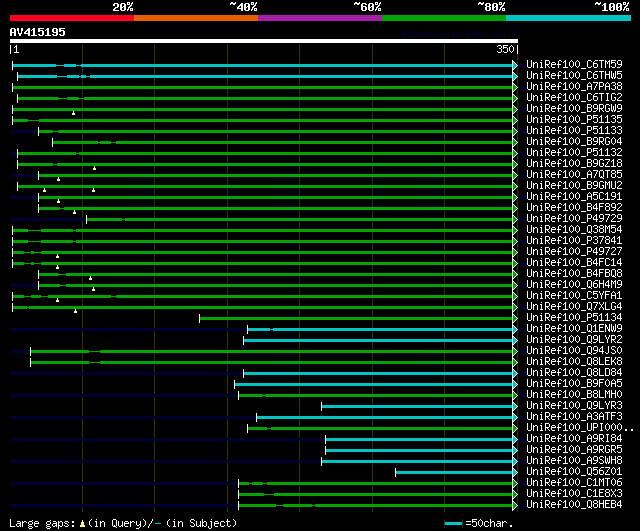Select the UniRef100_Q38M54 label
The image size is (640, 531).
click(x=574, y=230)
